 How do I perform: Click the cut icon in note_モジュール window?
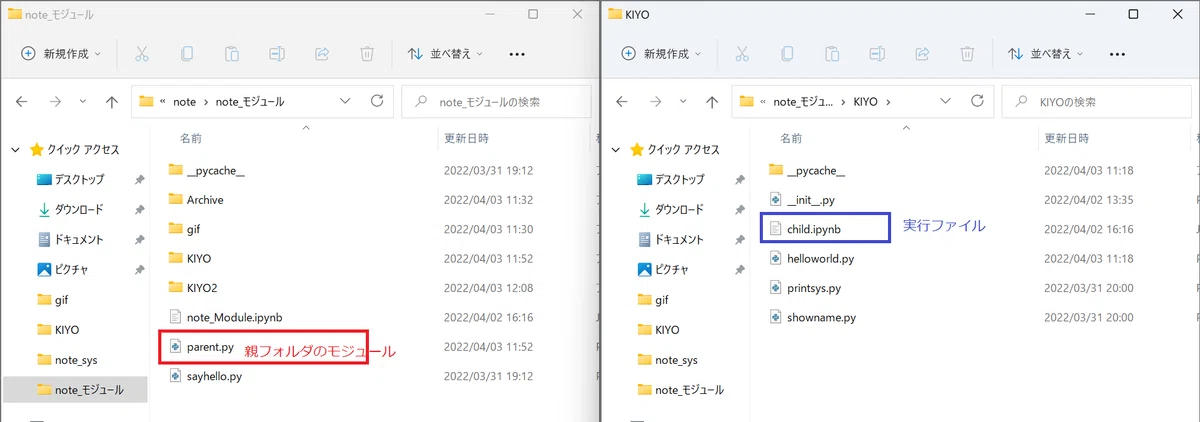141,54
